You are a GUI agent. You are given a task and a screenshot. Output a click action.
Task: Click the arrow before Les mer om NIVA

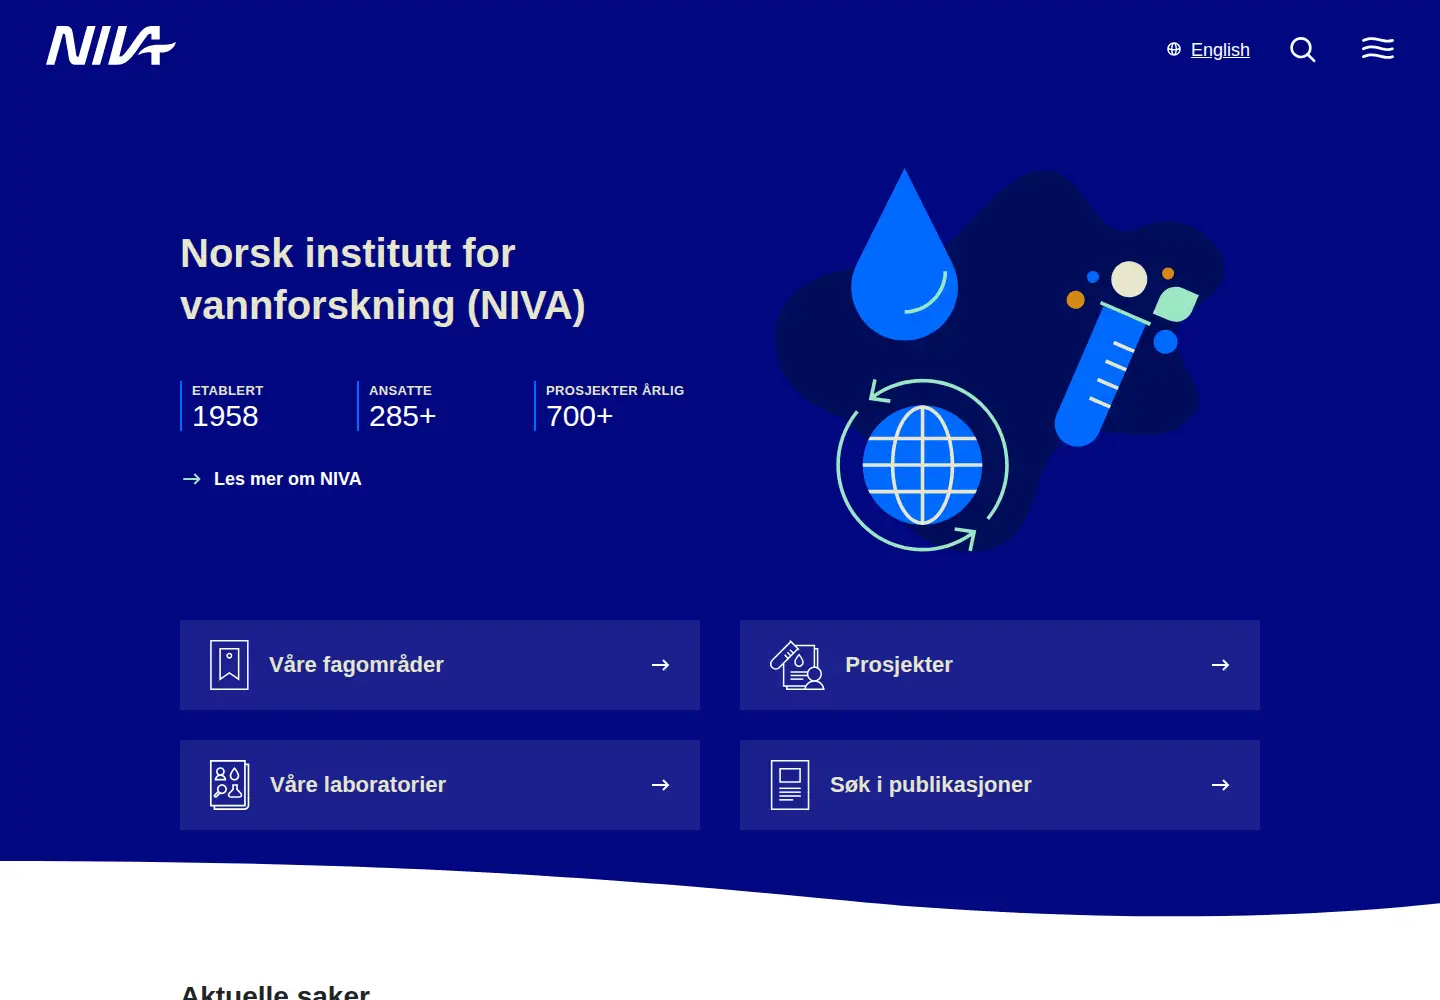pyautogui.click(x=192, y=479)
